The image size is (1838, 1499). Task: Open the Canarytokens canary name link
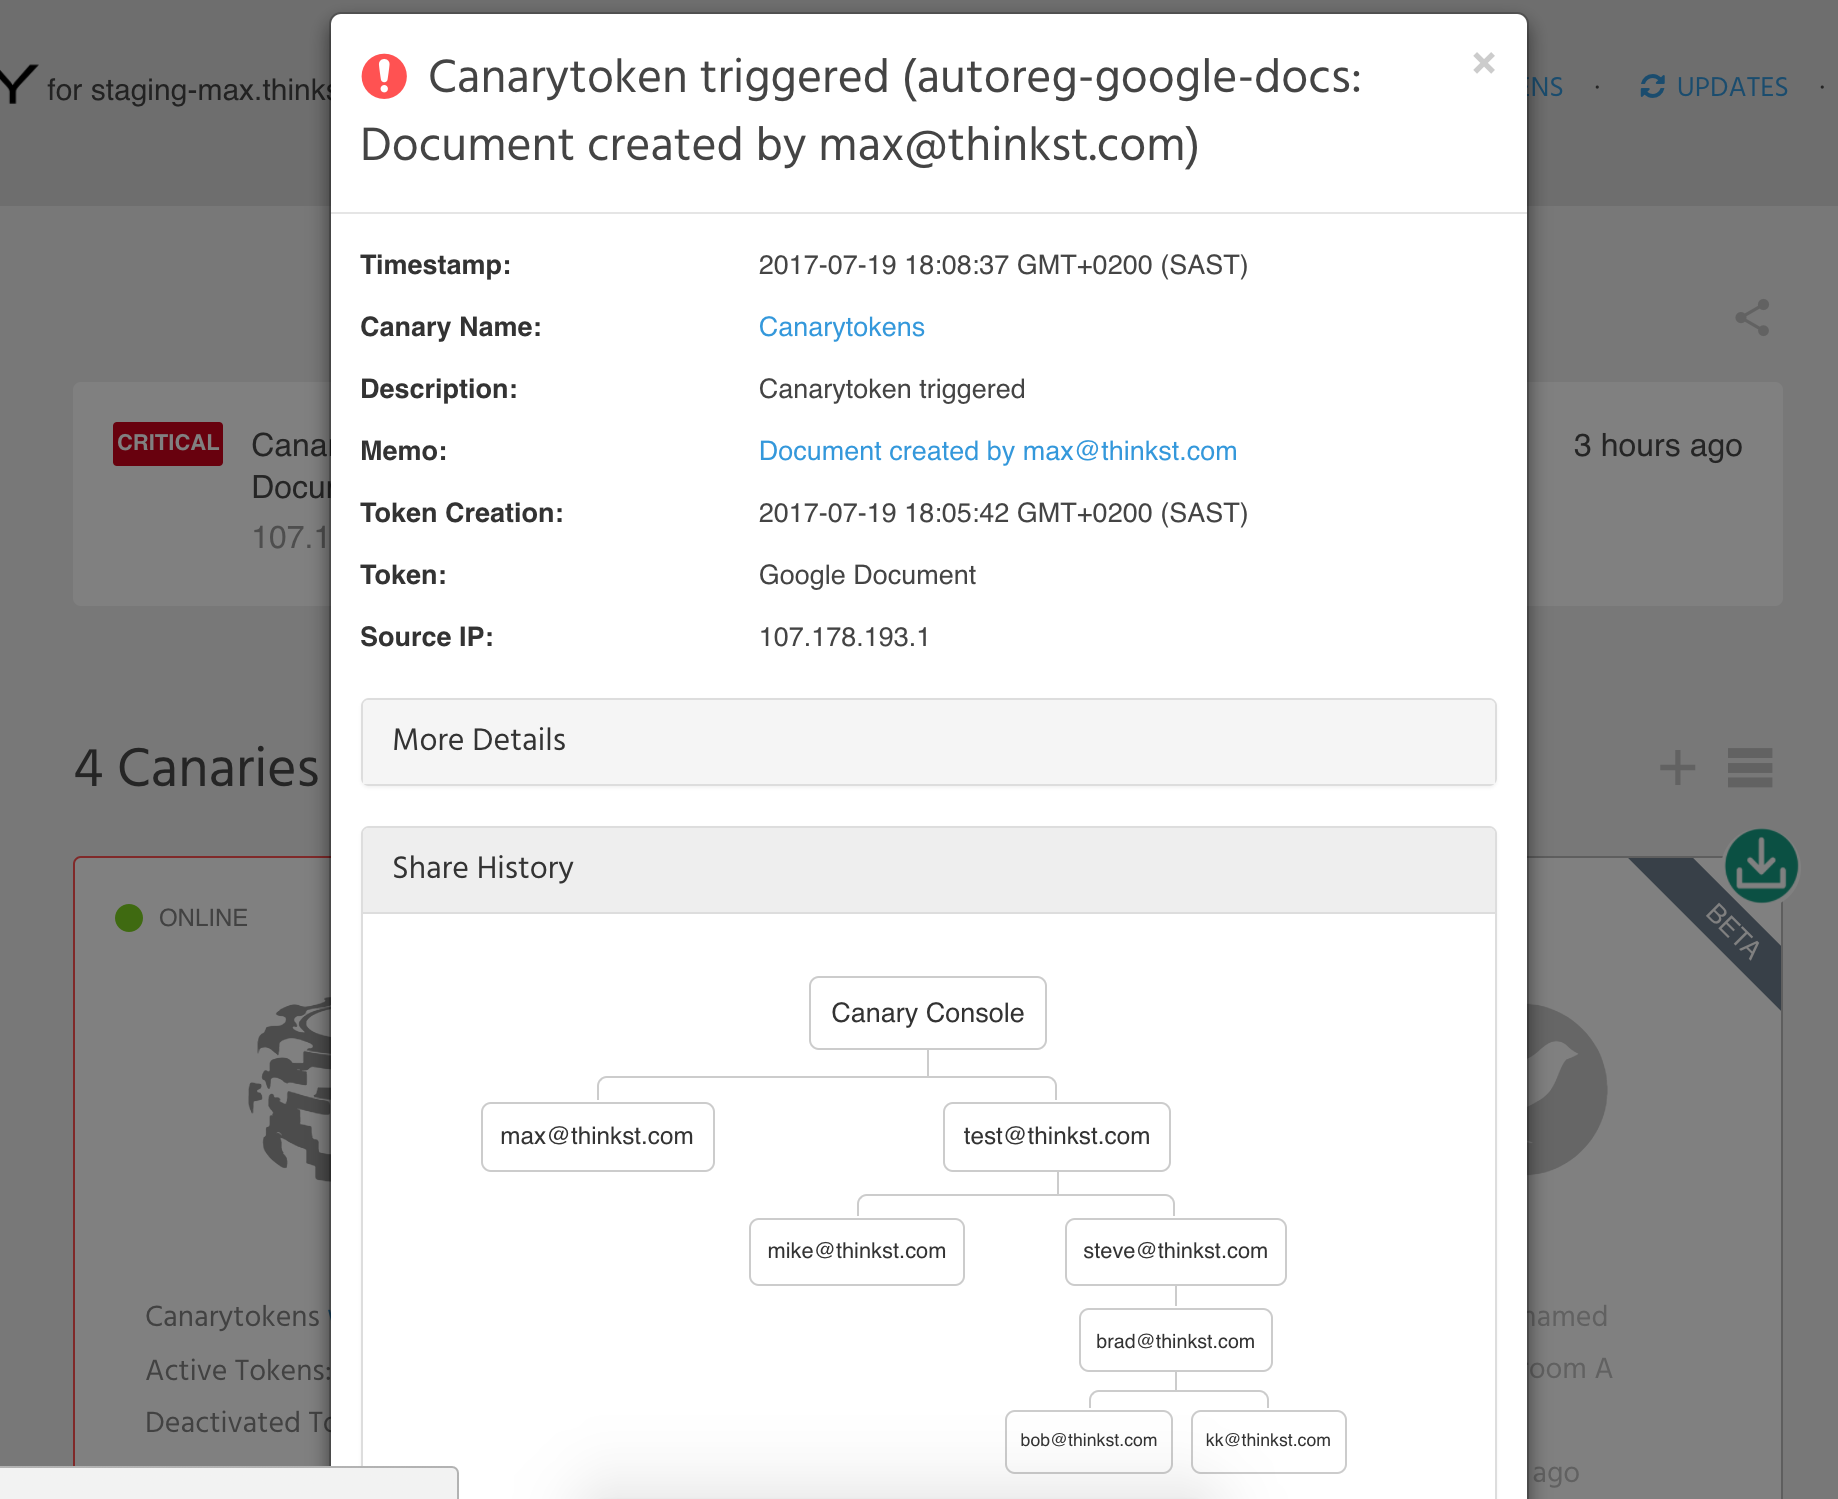point(841,327)
